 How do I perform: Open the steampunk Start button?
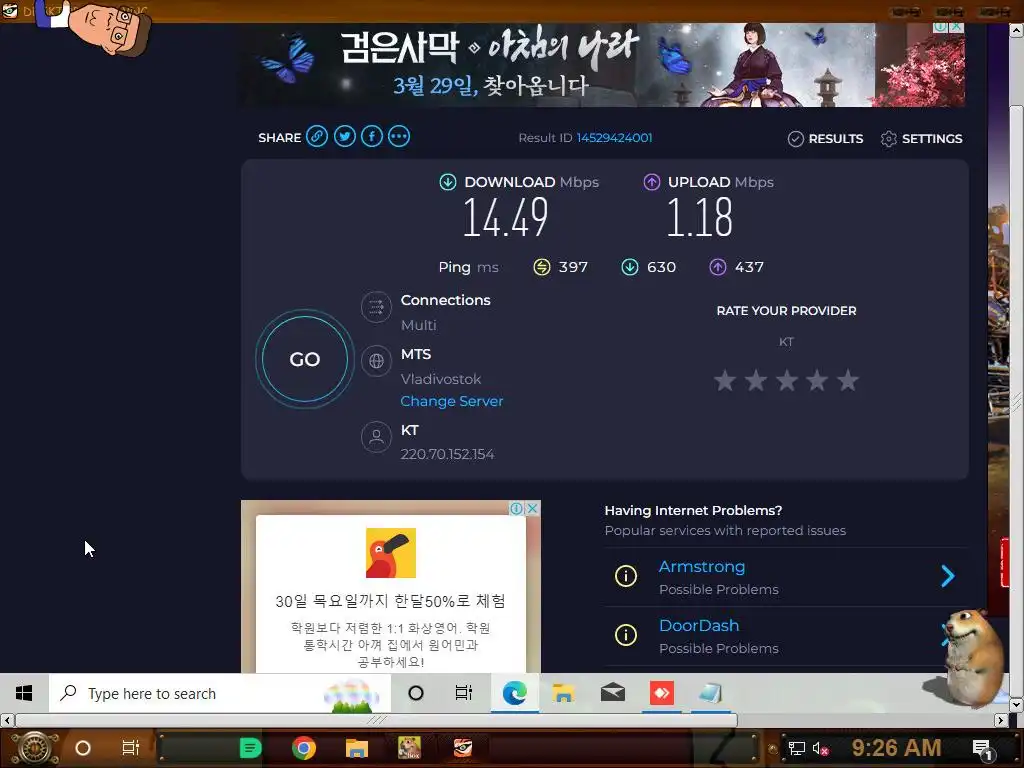coord(36,748)
